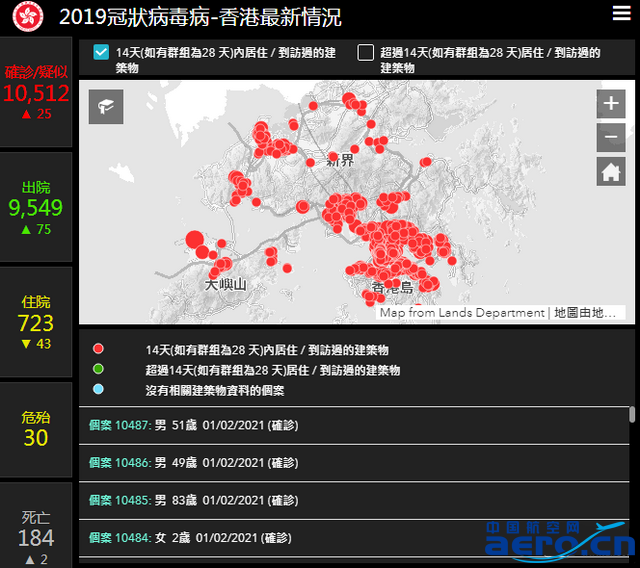The image size is (640, 568).
Task: Click the case list scrollbar
Action: pos(632,414)
